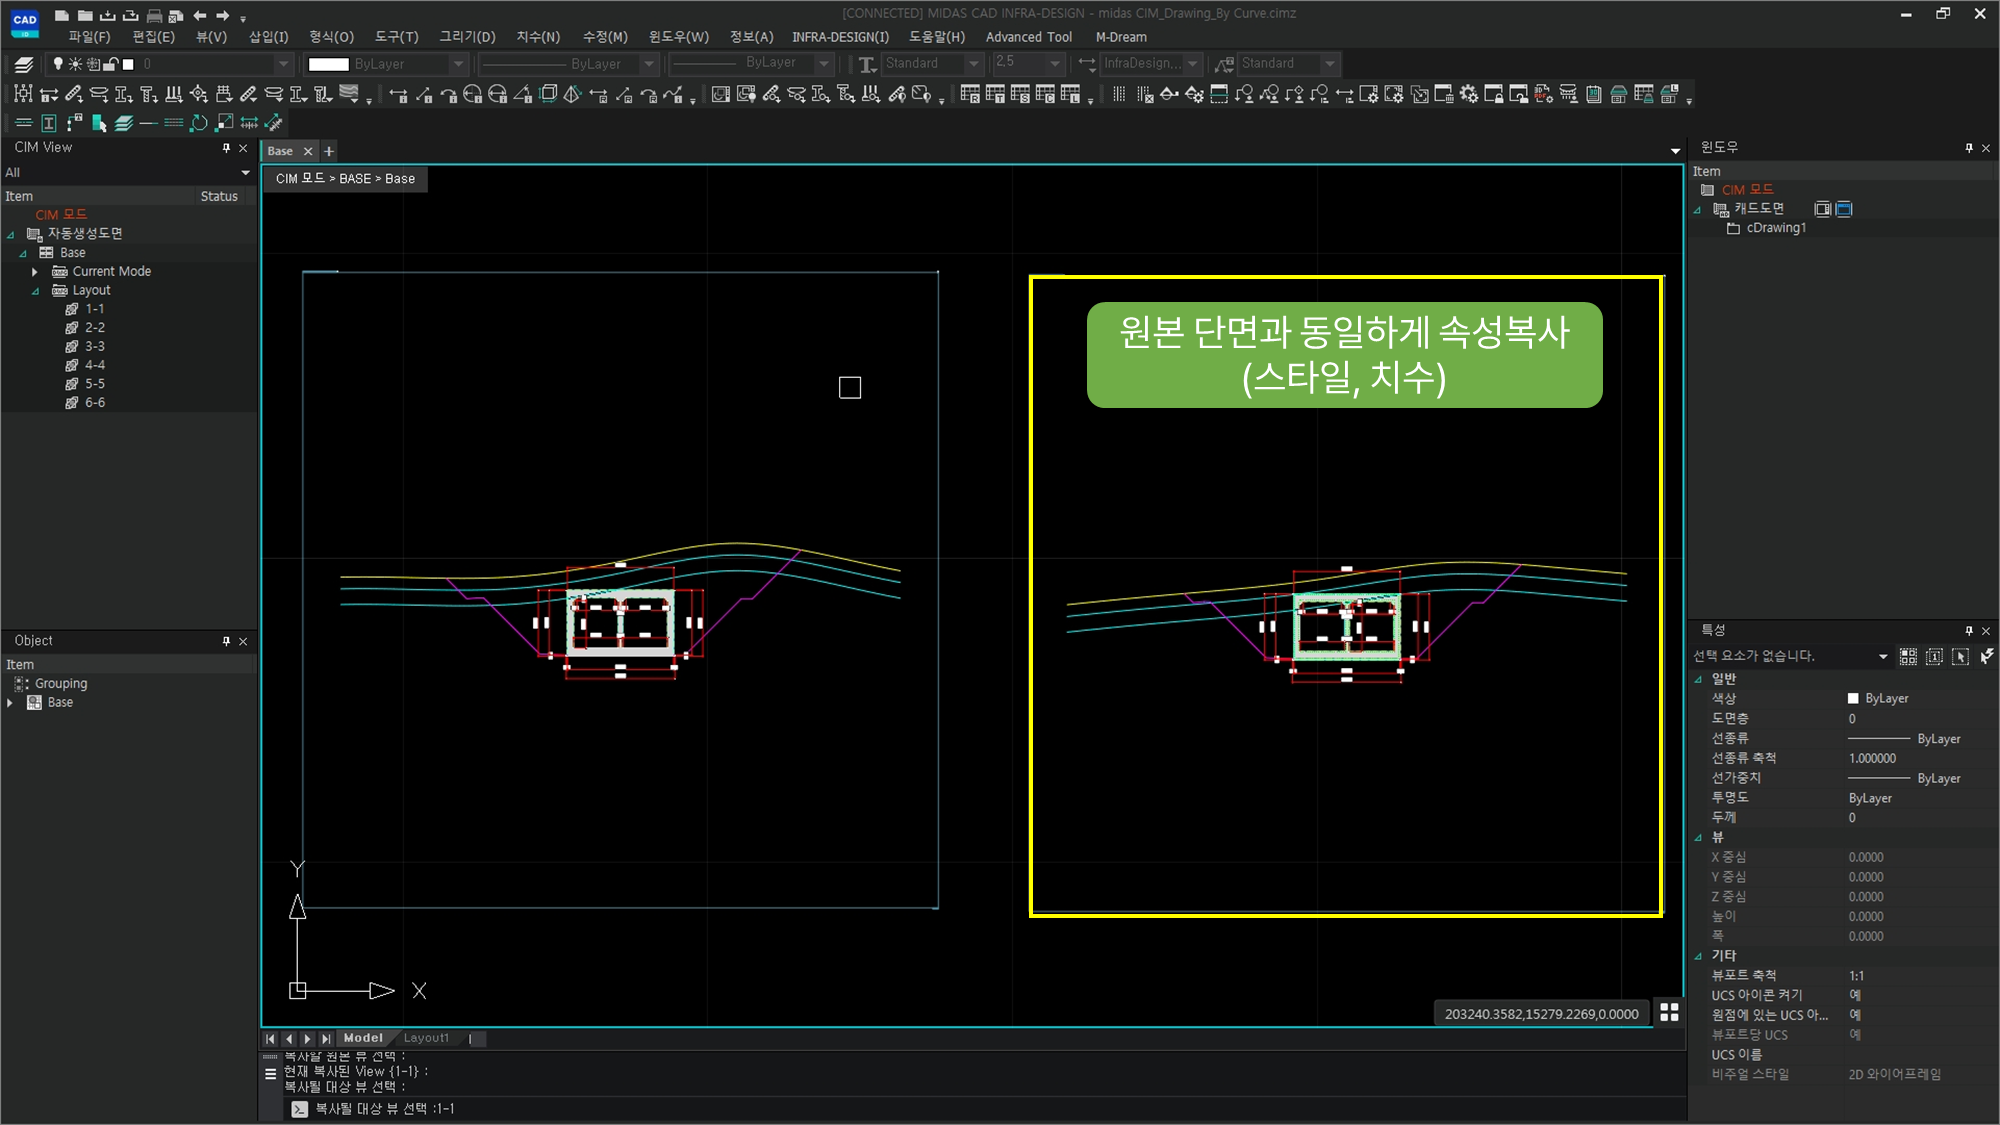Toggle the layer on/off lightbulb icon

click(58, 64)
